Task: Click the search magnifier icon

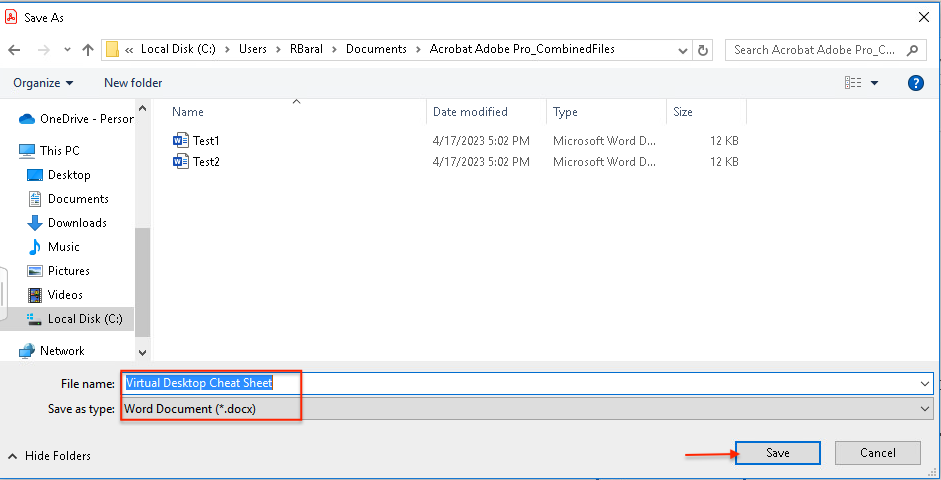Action: (x=914, y=50)
